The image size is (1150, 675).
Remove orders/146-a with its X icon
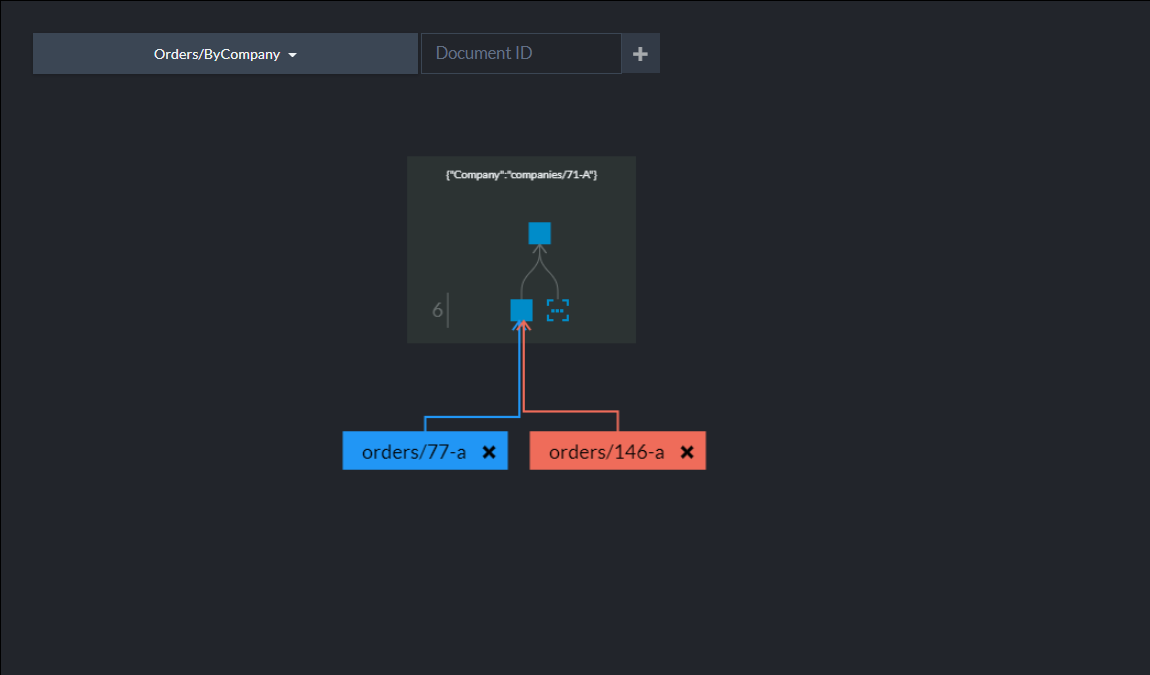tap(687, 452)
